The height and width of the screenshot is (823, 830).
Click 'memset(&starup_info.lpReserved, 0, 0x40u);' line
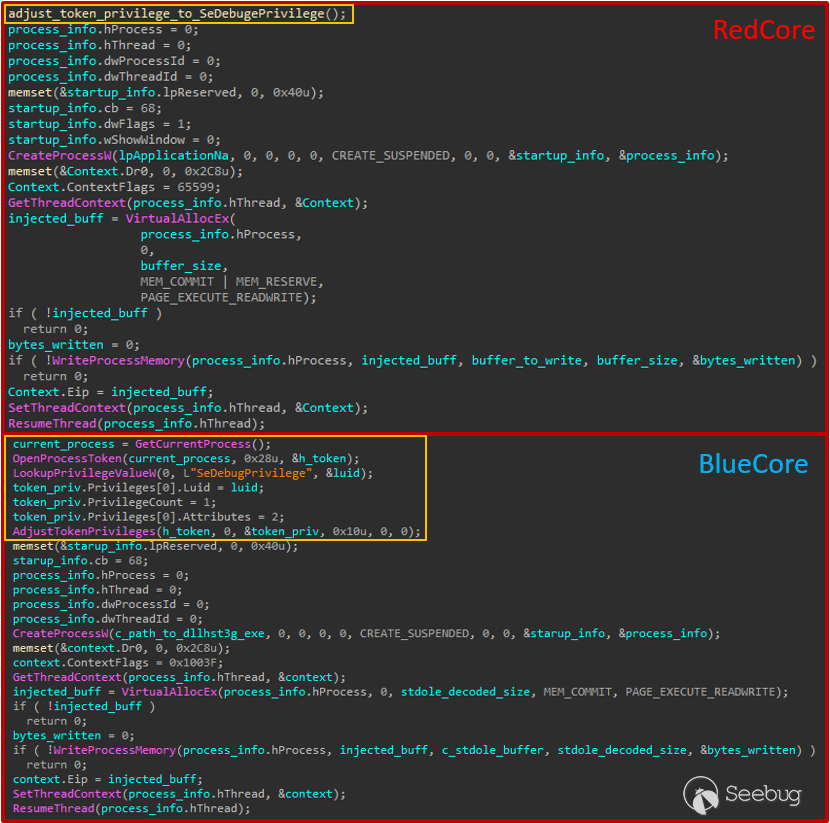point(155,546)
